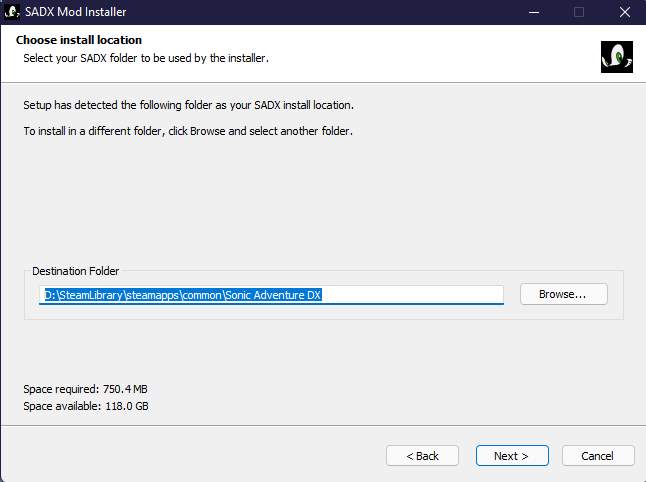Image resolution: width=646 pixels, height=482 pixels.
Task: Click the SADX Mod Installer title bar icon
Action: (x=13, y=12)
